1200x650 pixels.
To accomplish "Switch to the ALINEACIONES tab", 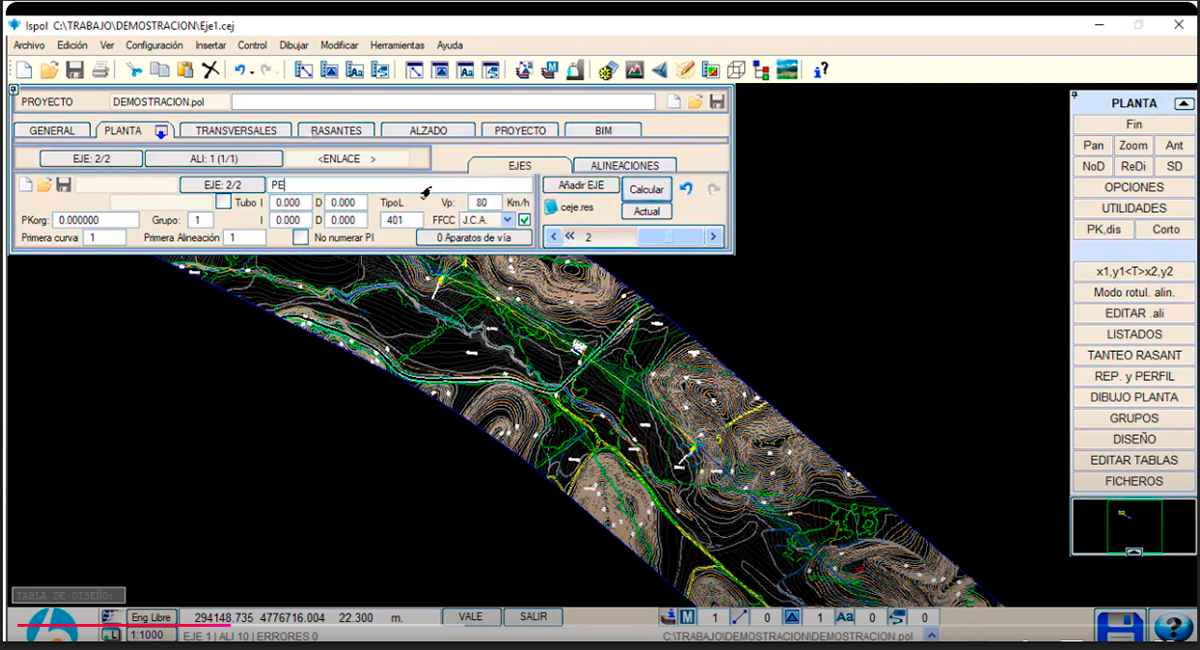I will point(625,166).
